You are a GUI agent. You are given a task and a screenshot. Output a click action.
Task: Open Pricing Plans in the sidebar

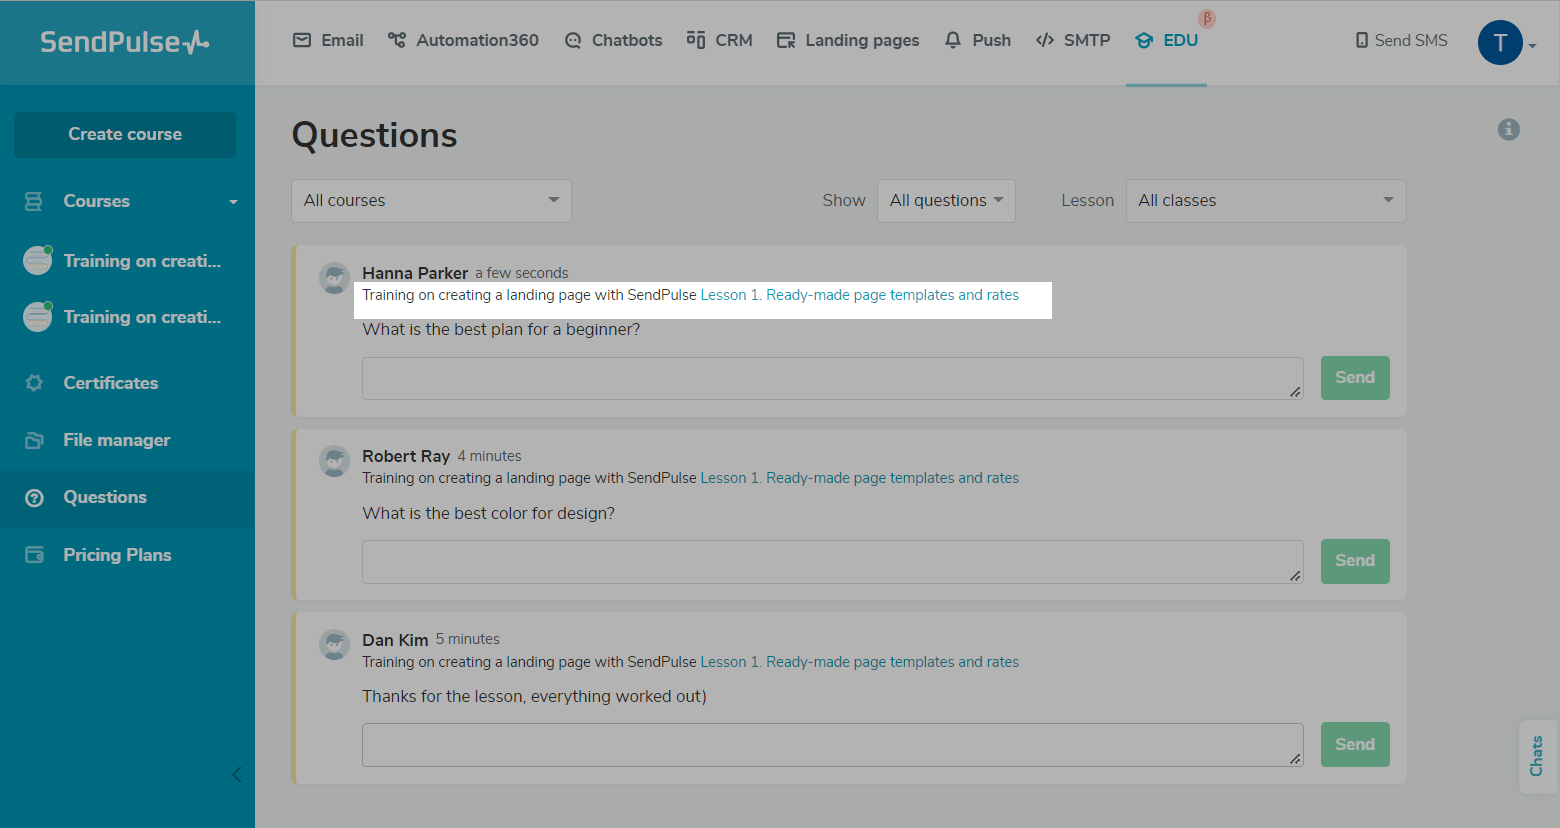coord(117,555)
